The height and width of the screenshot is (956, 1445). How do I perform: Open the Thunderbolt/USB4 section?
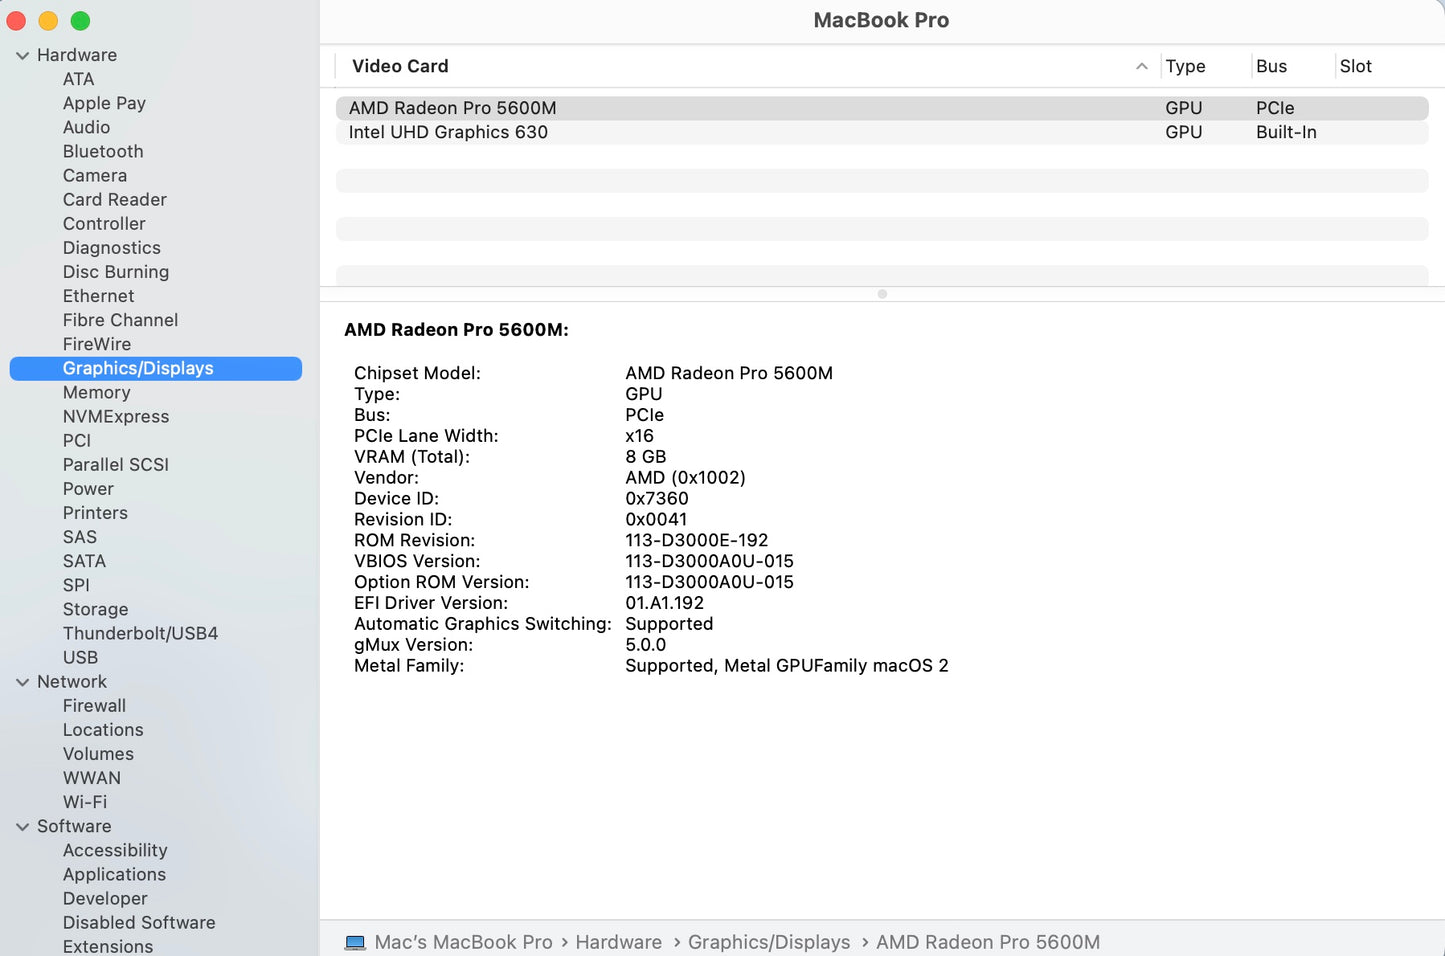(140, 632)
